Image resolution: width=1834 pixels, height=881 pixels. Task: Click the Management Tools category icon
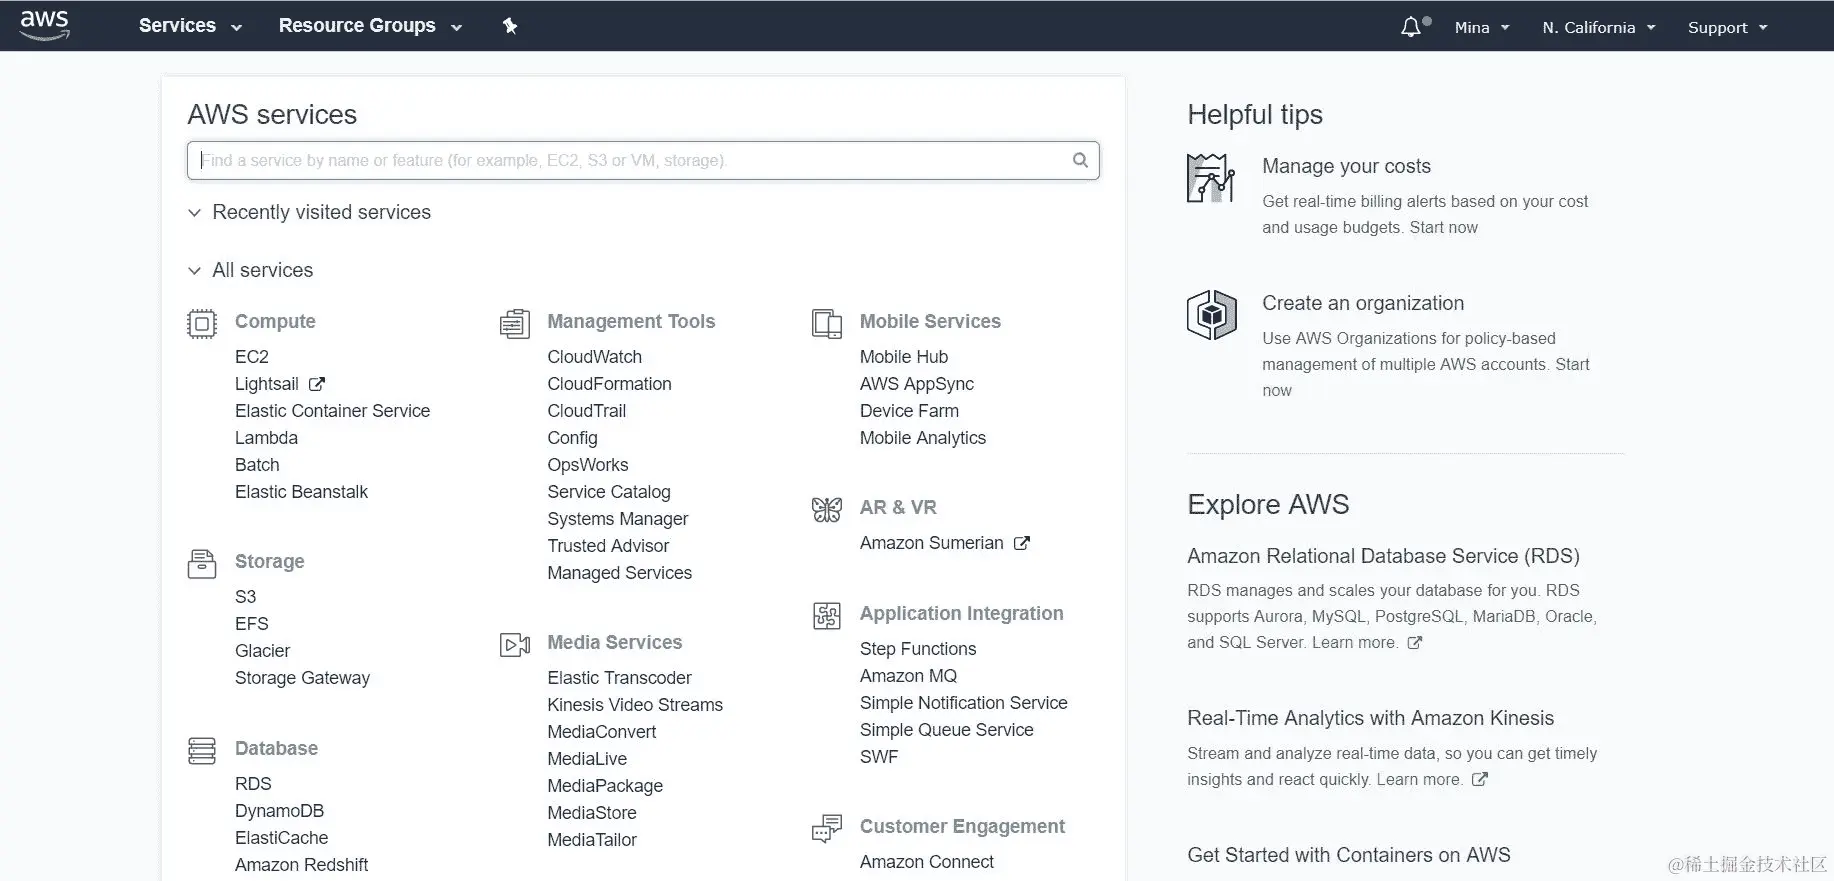tap(514, 323)
